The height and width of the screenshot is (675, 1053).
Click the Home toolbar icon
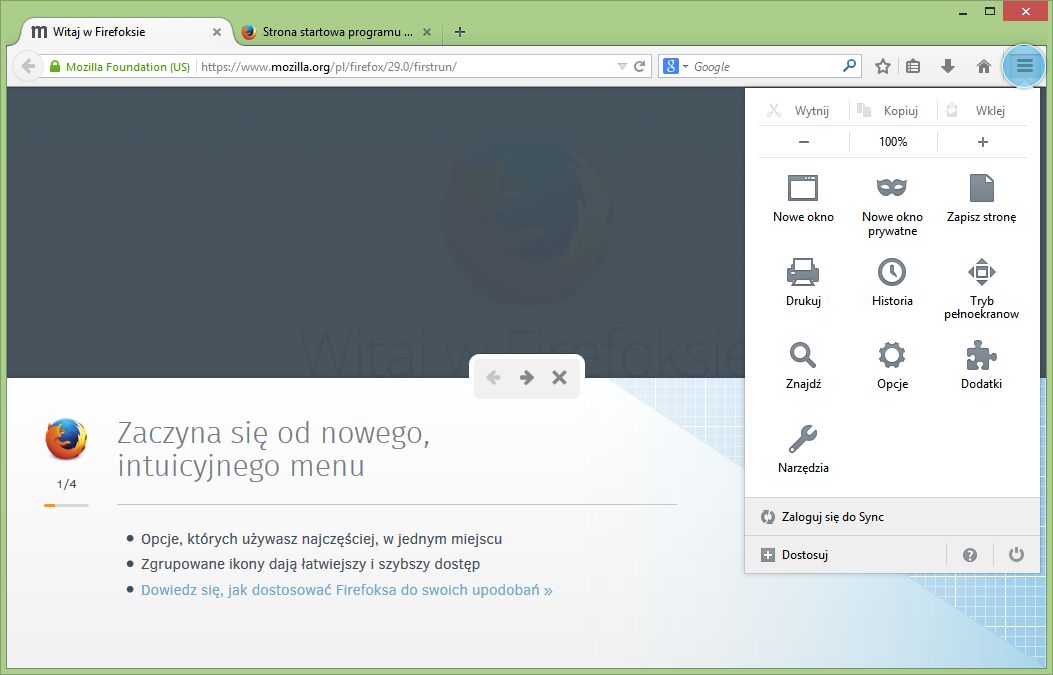click(984, 66)
